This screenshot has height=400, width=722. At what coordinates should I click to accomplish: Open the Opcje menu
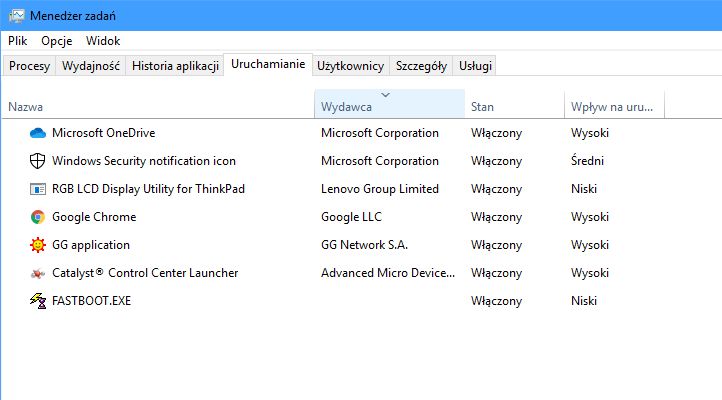(x=57, y=41)
